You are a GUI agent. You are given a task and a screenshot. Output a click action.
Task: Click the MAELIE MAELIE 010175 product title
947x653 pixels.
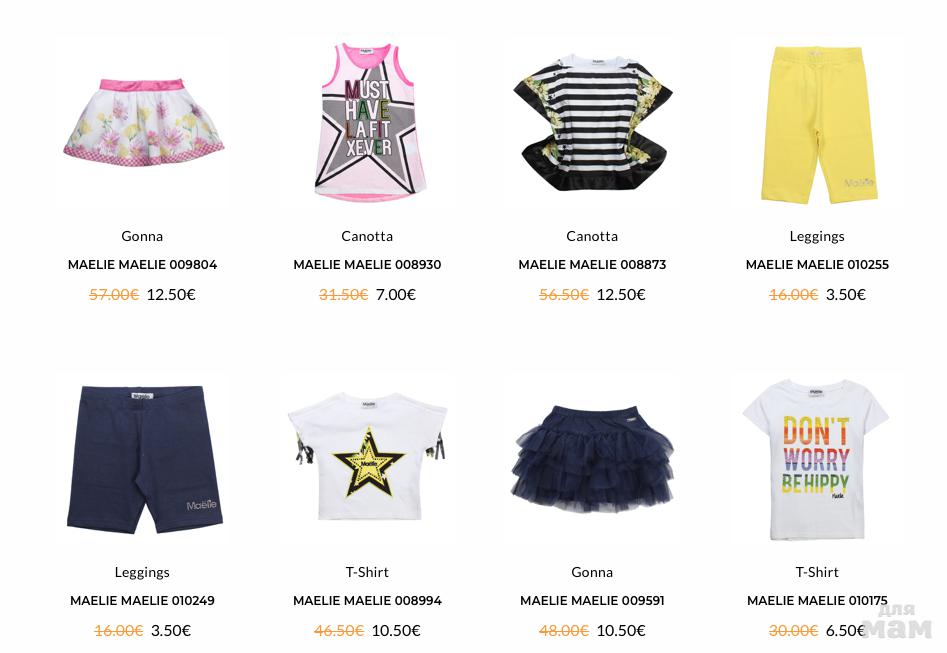tap(817, 600)
